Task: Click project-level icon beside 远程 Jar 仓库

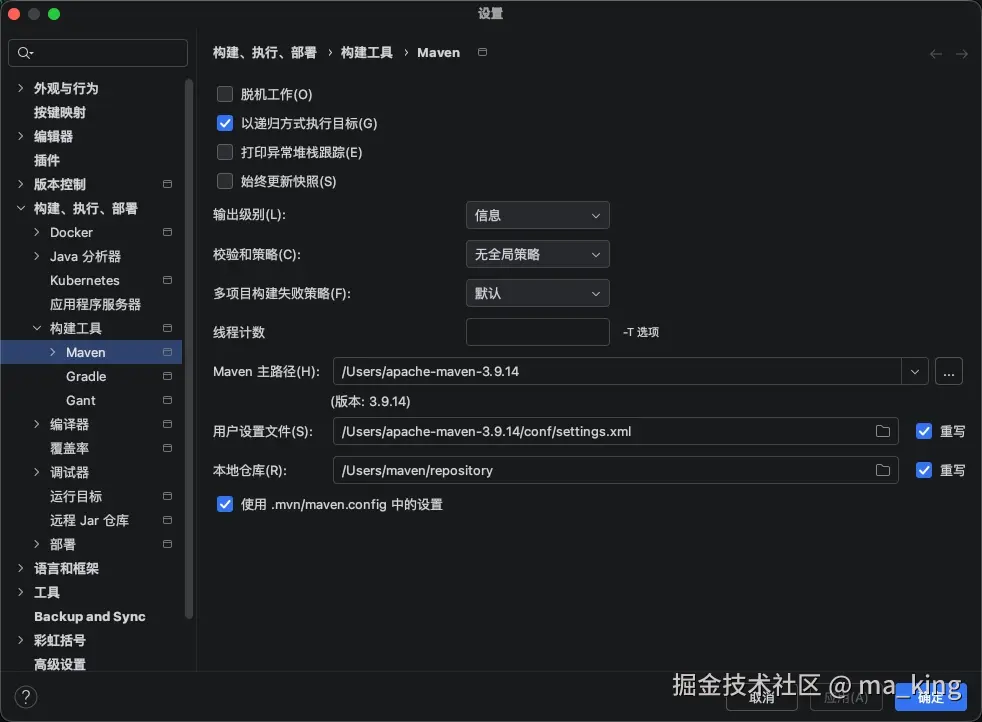Action: pos(167,520)
